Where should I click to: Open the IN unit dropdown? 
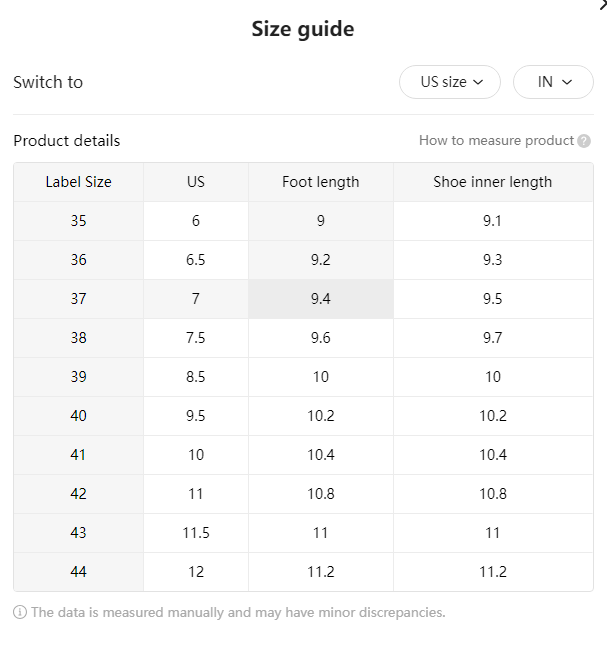553,82
